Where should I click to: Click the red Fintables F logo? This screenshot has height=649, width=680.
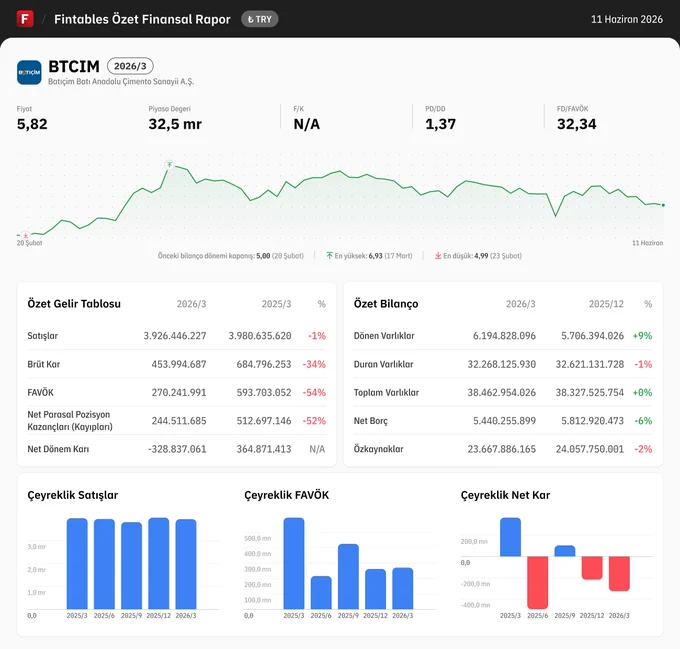click(25, 19)
